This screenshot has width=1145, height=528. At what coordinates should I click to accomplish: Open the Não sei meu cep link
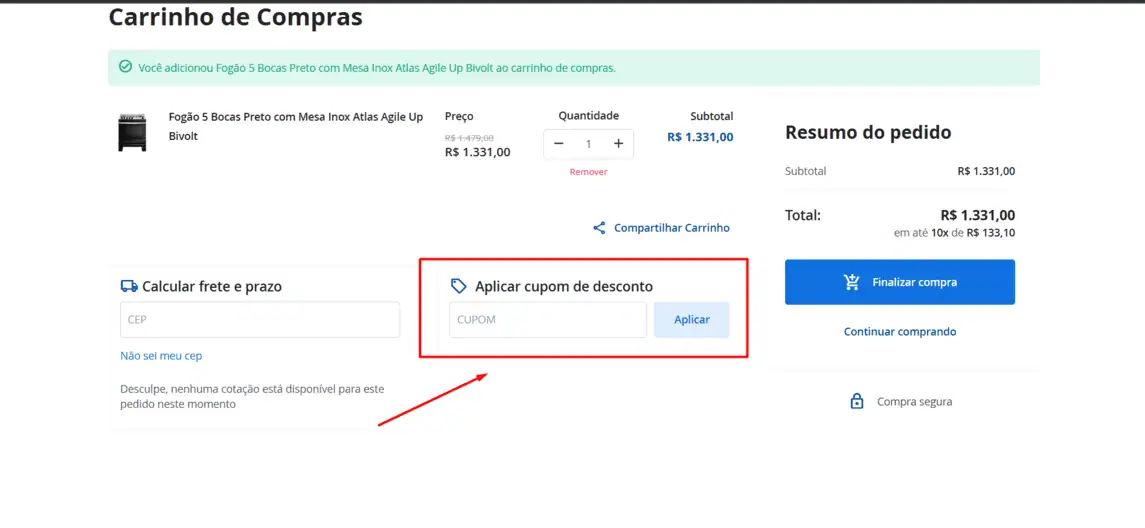click(161, 356)
